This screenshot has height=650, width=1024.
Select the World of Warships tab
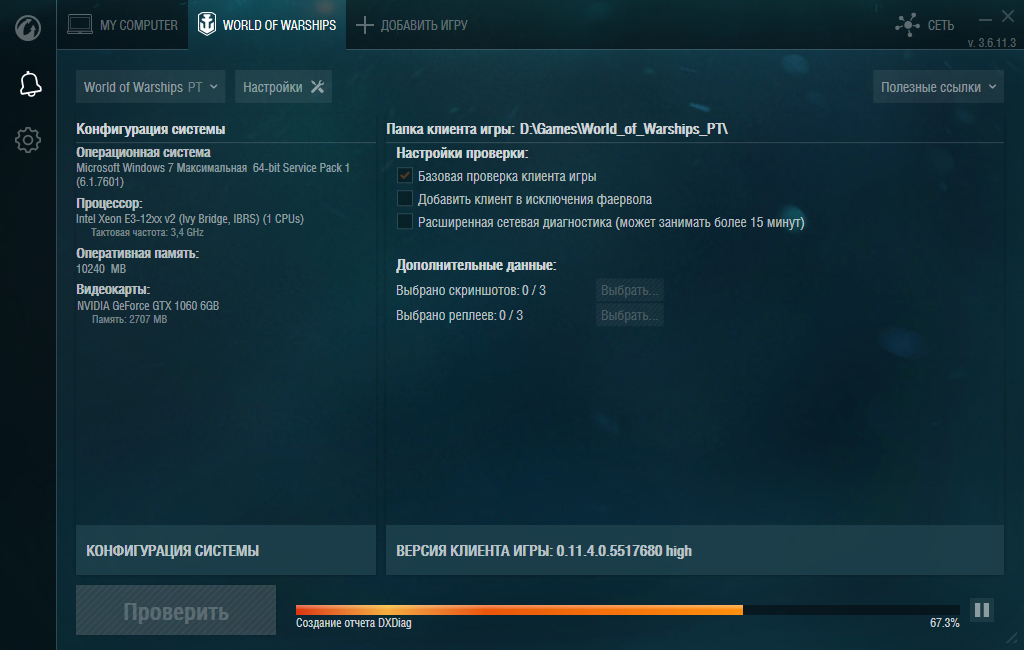click(x=267, y=25)
